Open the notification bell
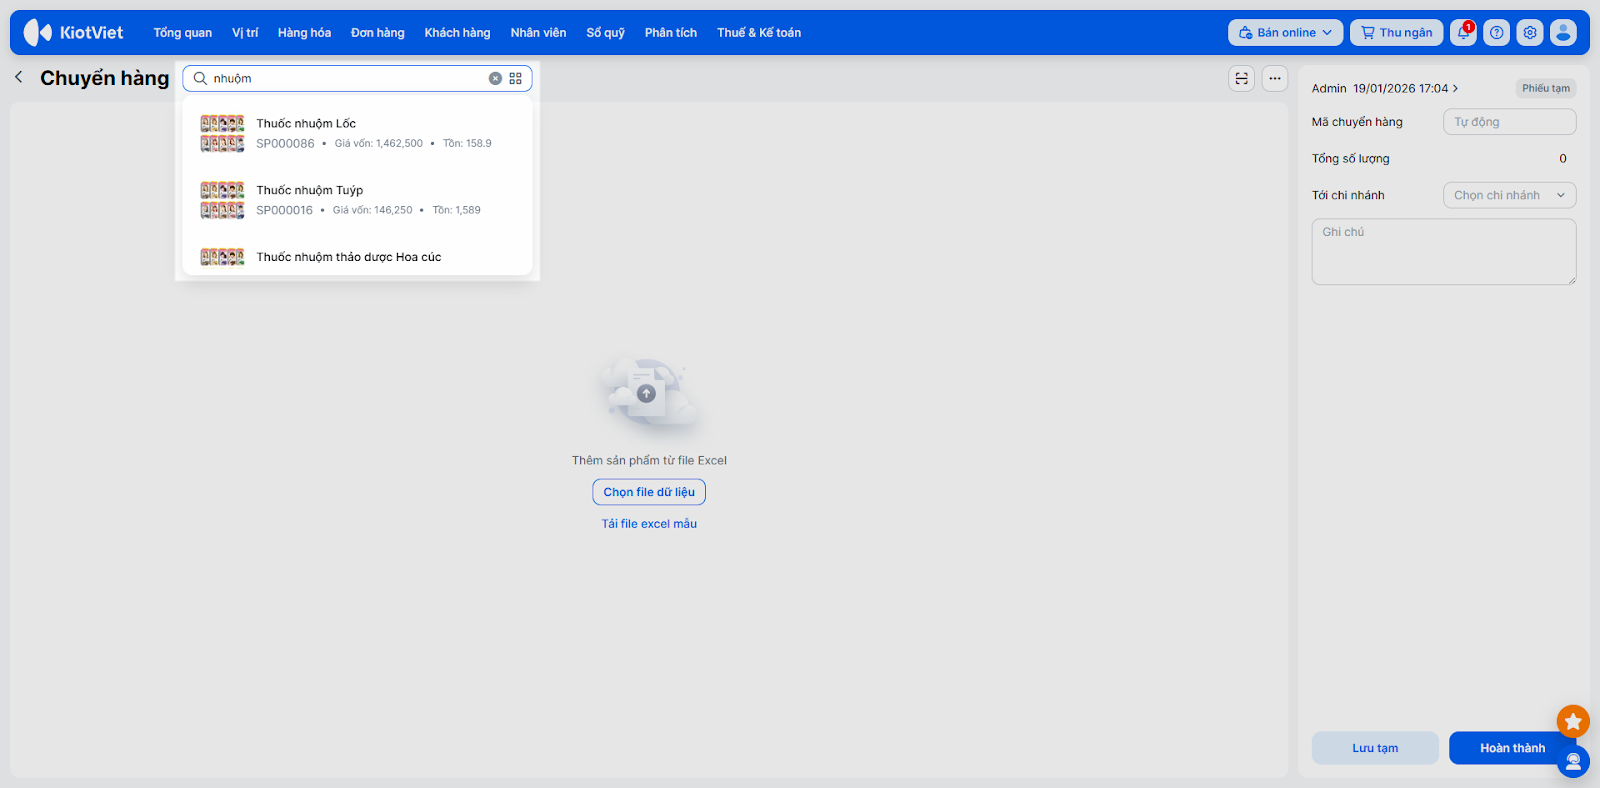 point(1464,32)
